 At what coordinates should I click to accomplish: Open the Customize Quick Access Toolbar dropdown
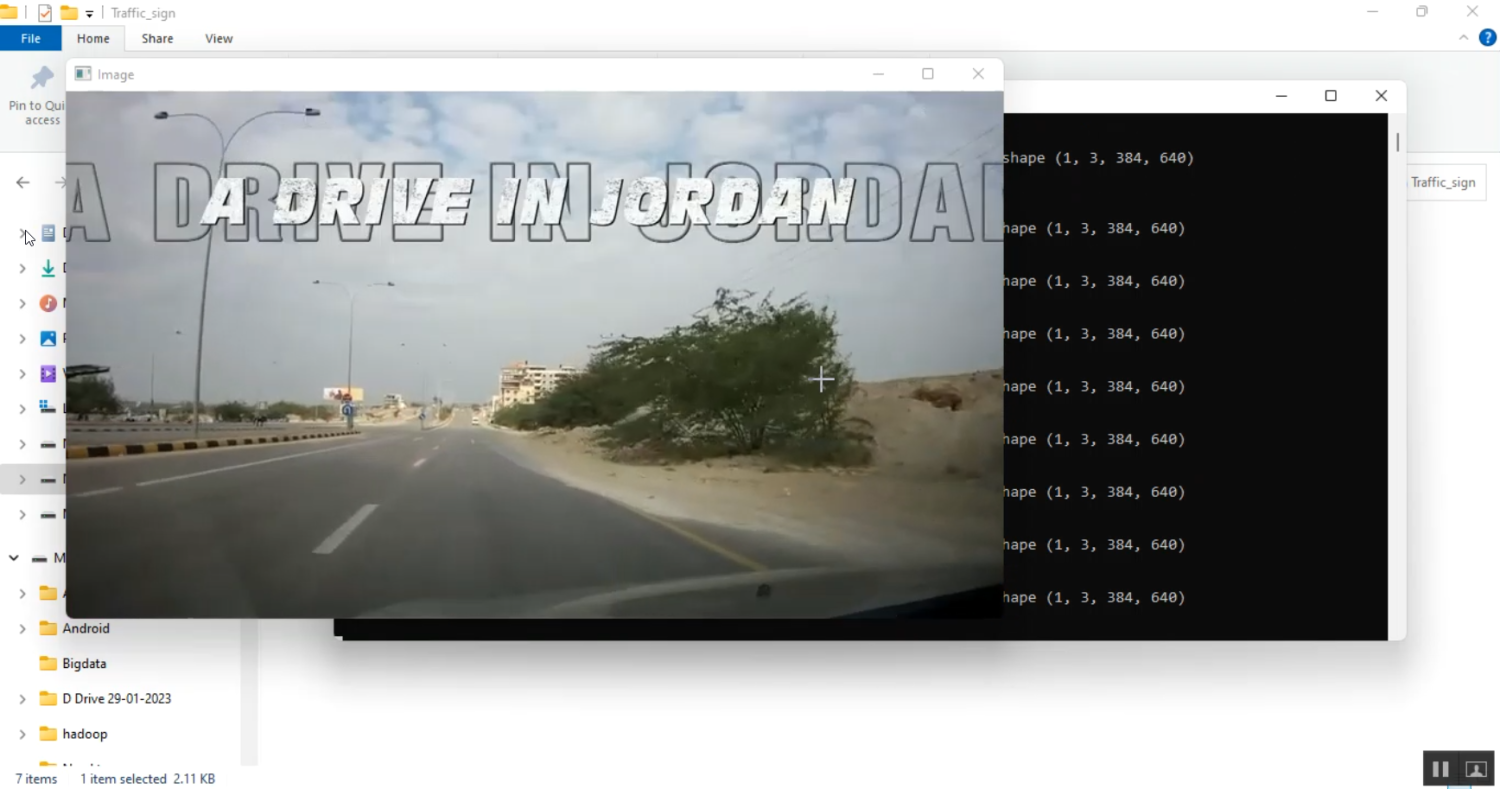point(89,14)
